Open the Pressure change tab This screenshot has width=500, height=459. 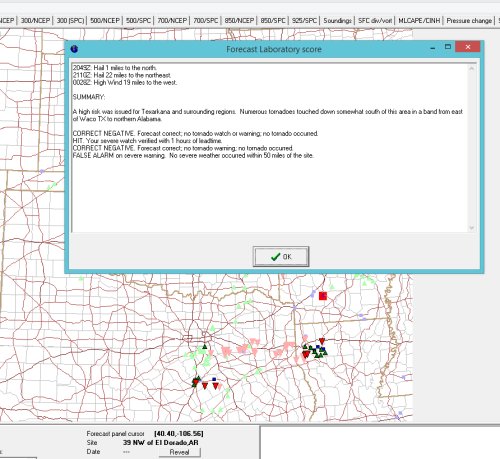[x=469, y=21]
